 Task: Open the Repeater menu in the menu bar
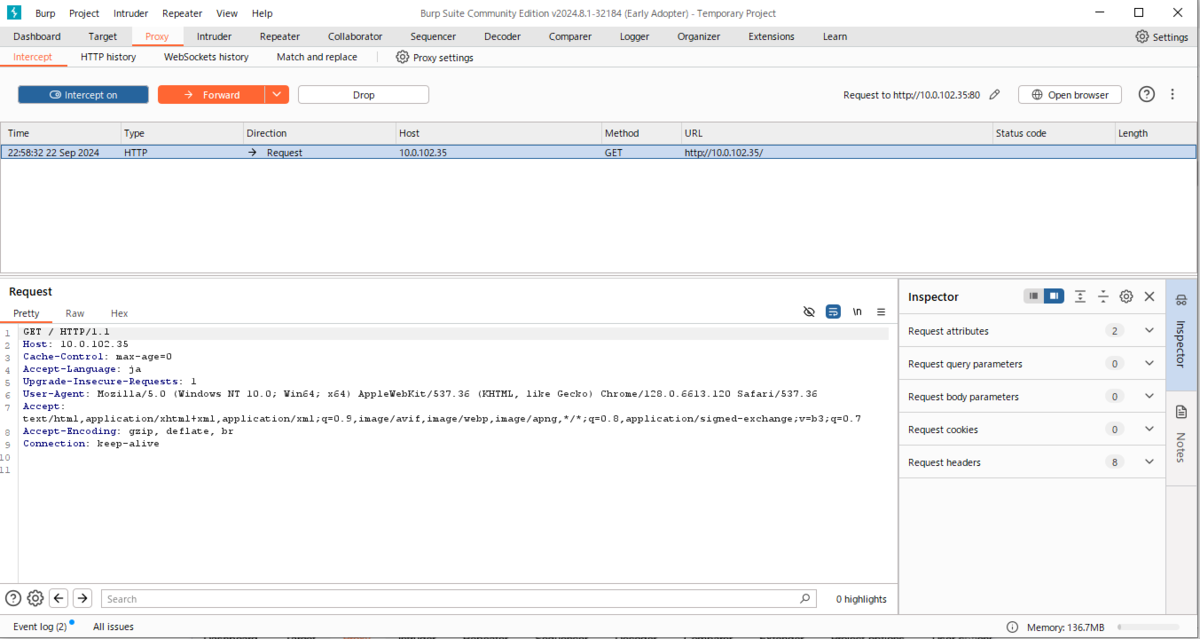pos(181,14)
